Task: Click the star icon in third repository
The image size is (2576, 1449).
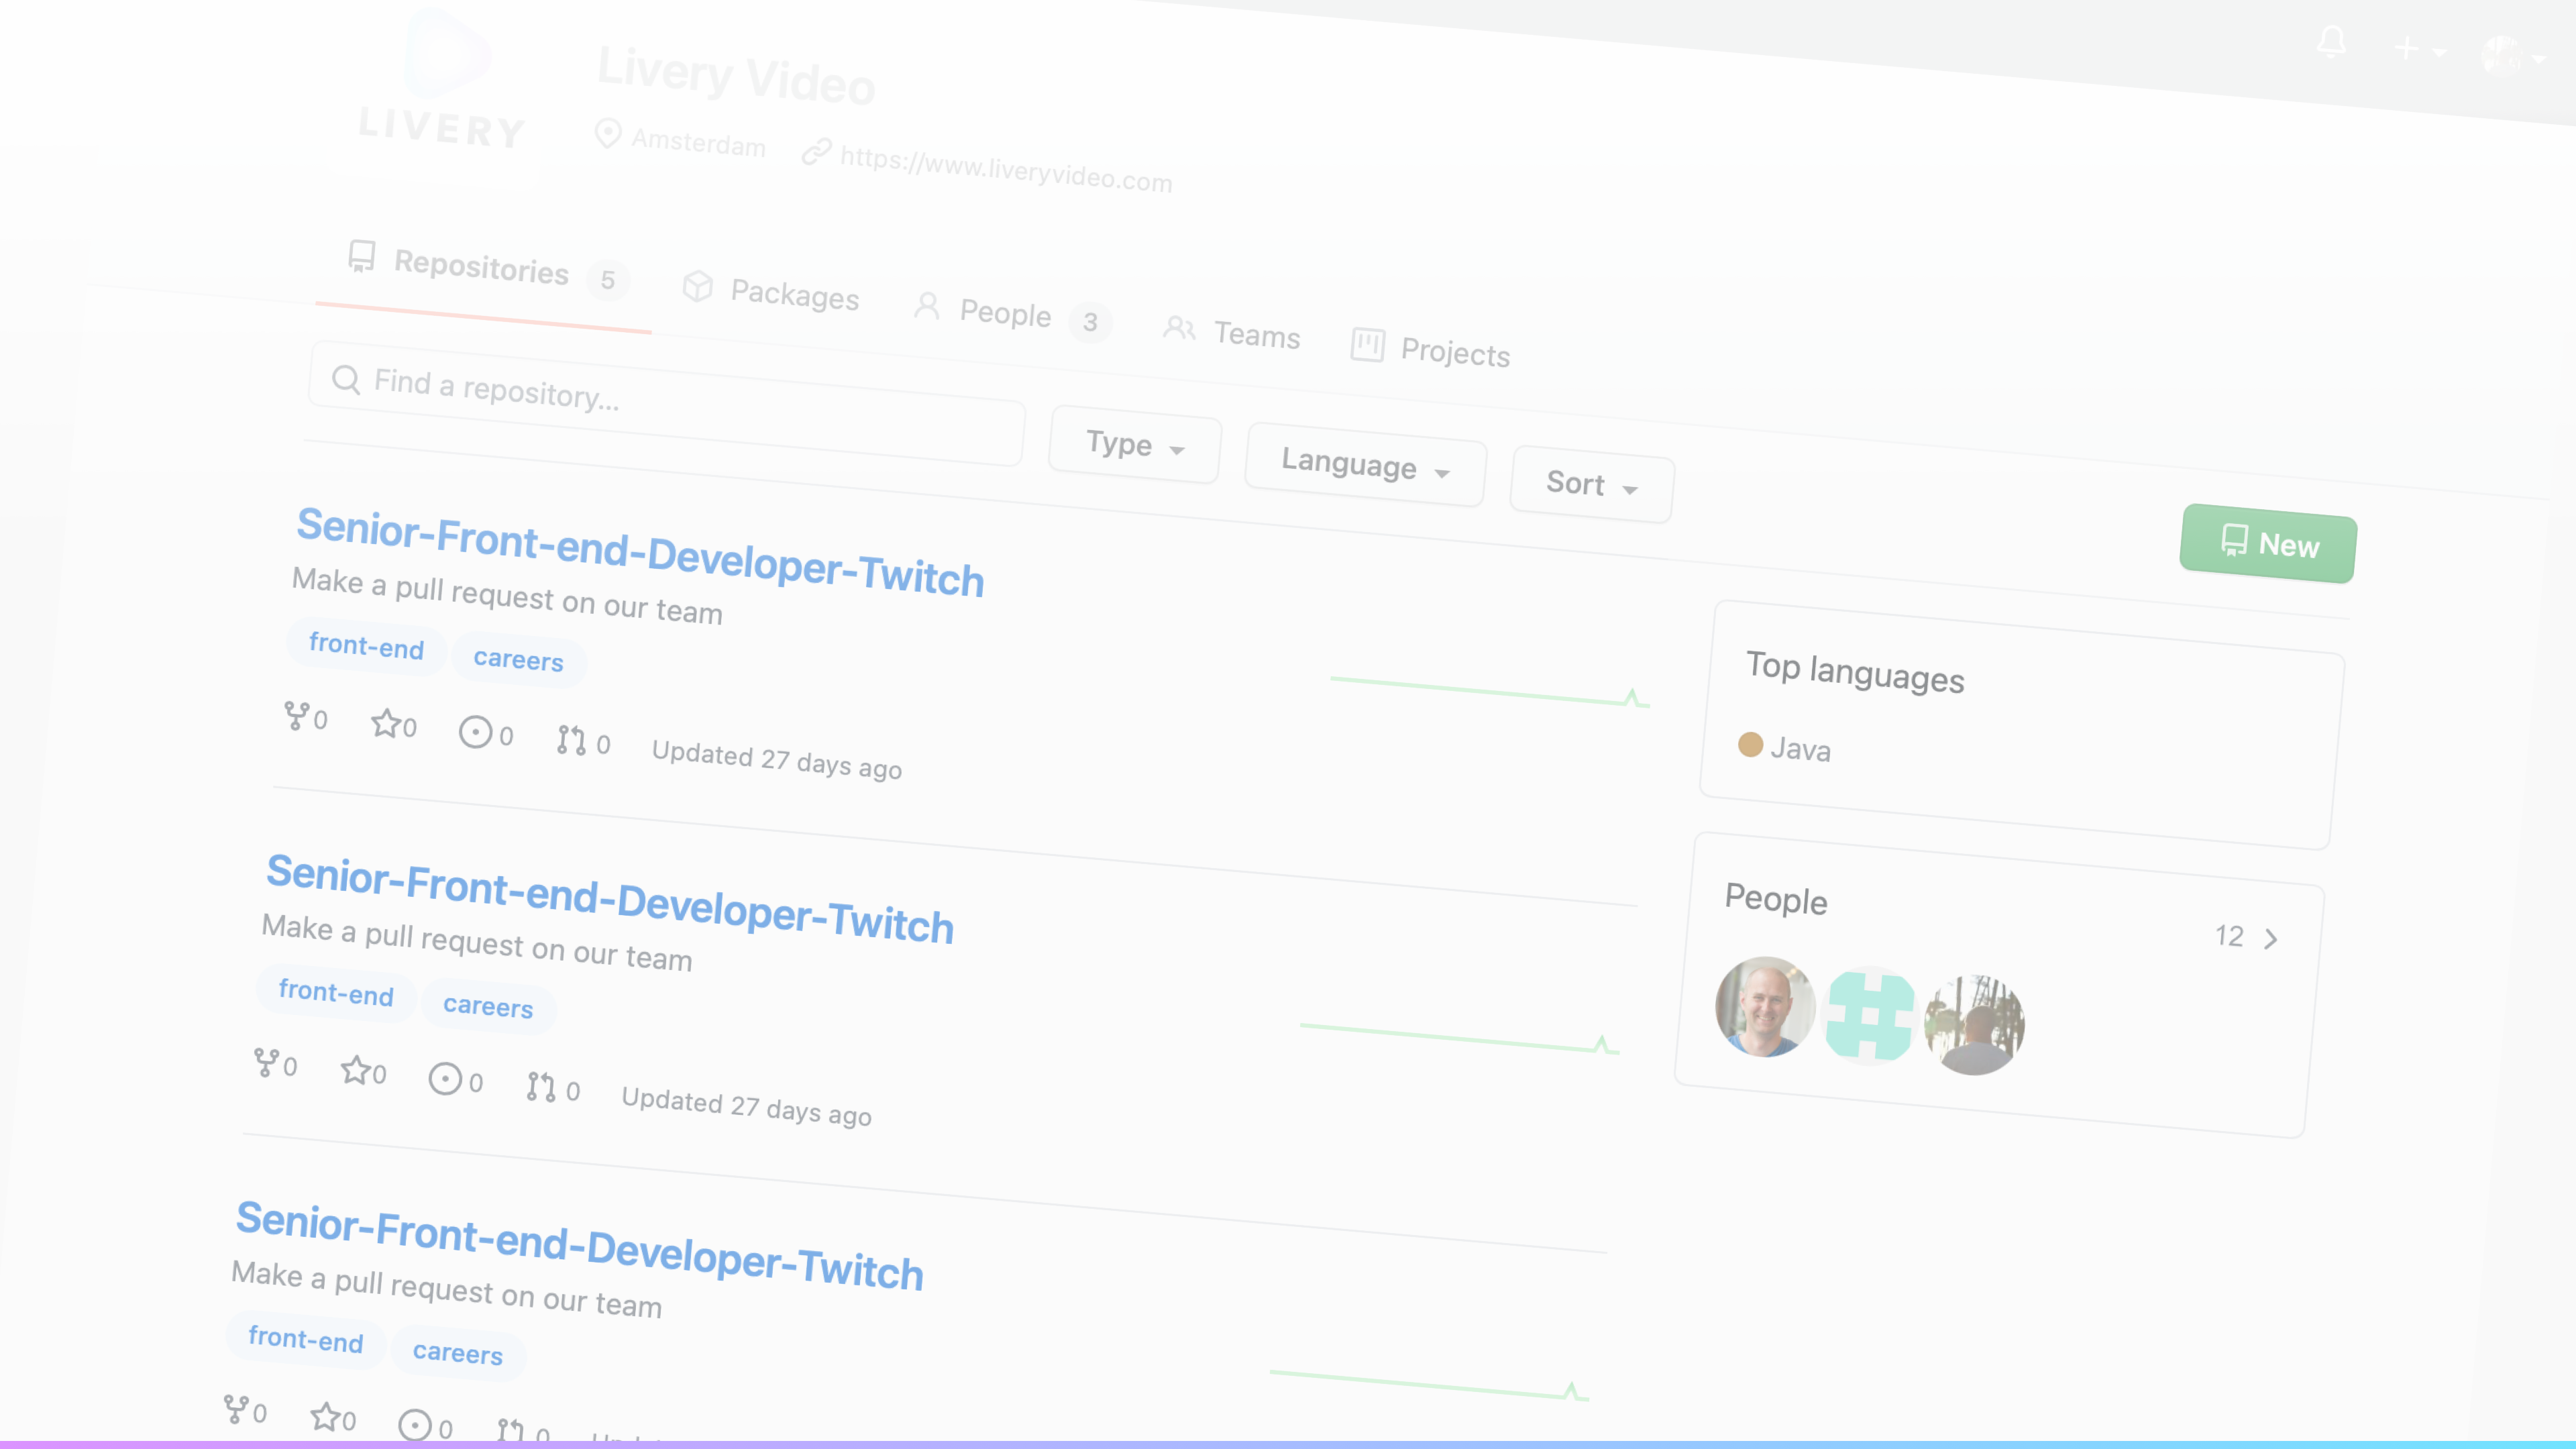Action: pyautogui.click(x=325, y=1416)
